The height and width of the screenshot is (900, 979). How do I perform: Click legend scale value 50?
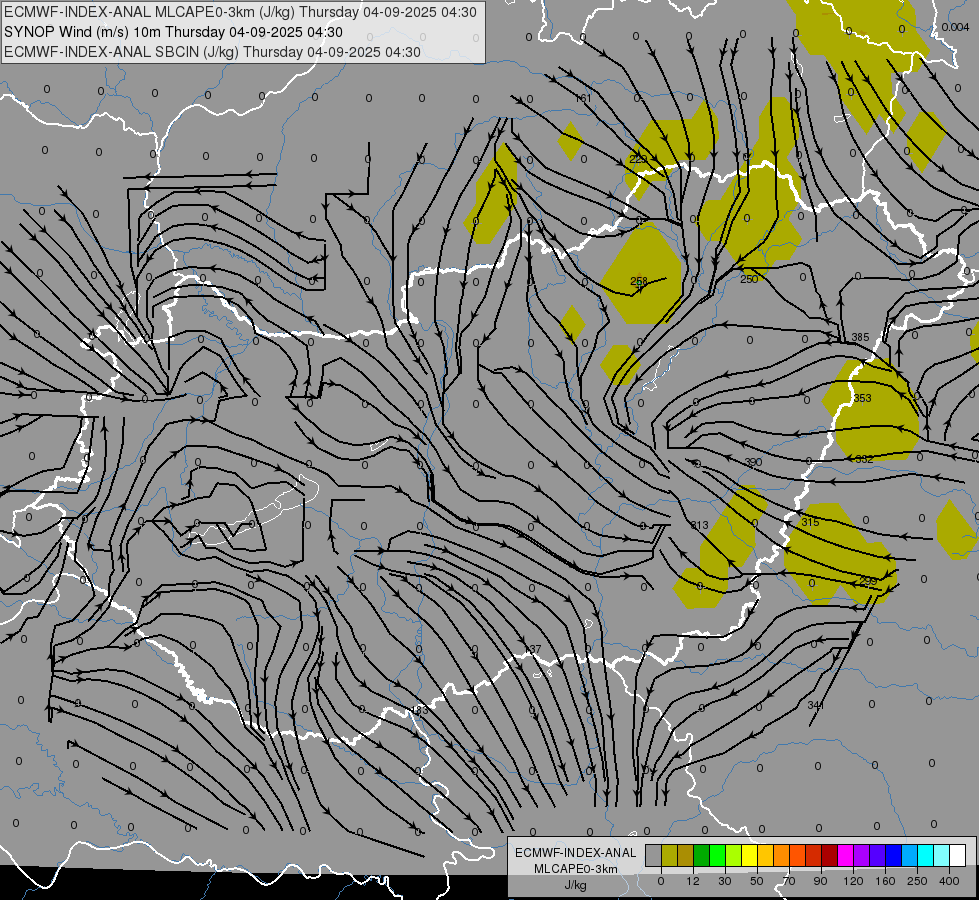tap(757, 881)
